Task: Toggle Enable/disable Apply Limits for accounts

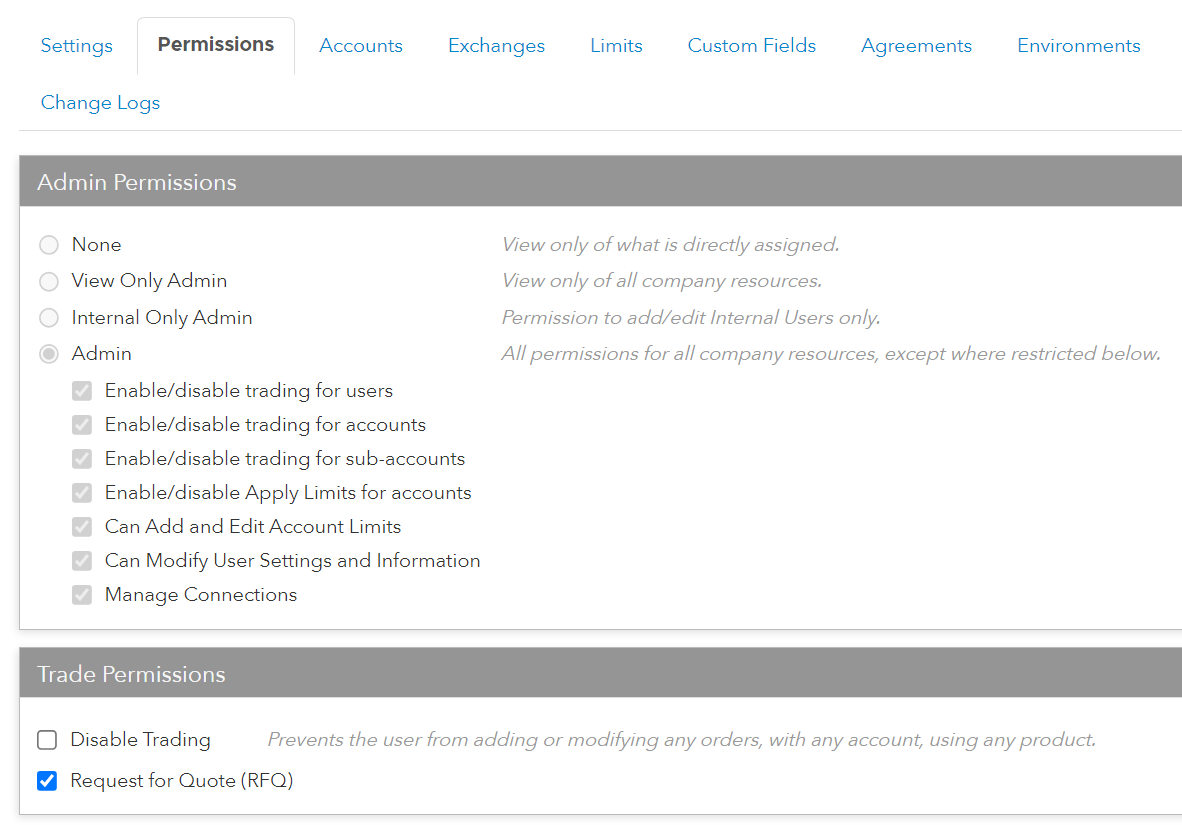Action: click(x=82, y=493)
